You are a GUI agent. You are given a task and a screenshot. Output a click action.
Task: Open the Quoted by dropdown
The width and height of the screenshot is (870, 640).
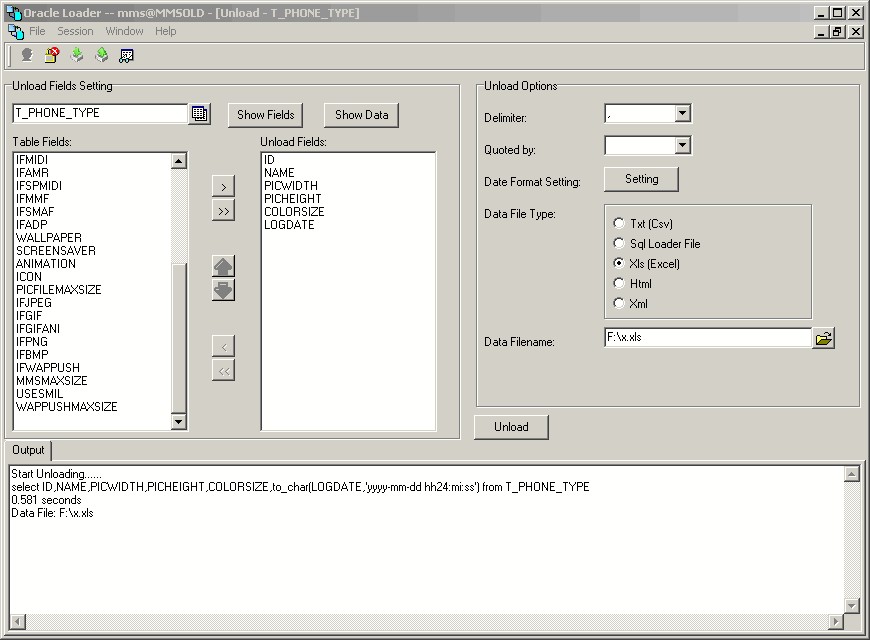682,146
